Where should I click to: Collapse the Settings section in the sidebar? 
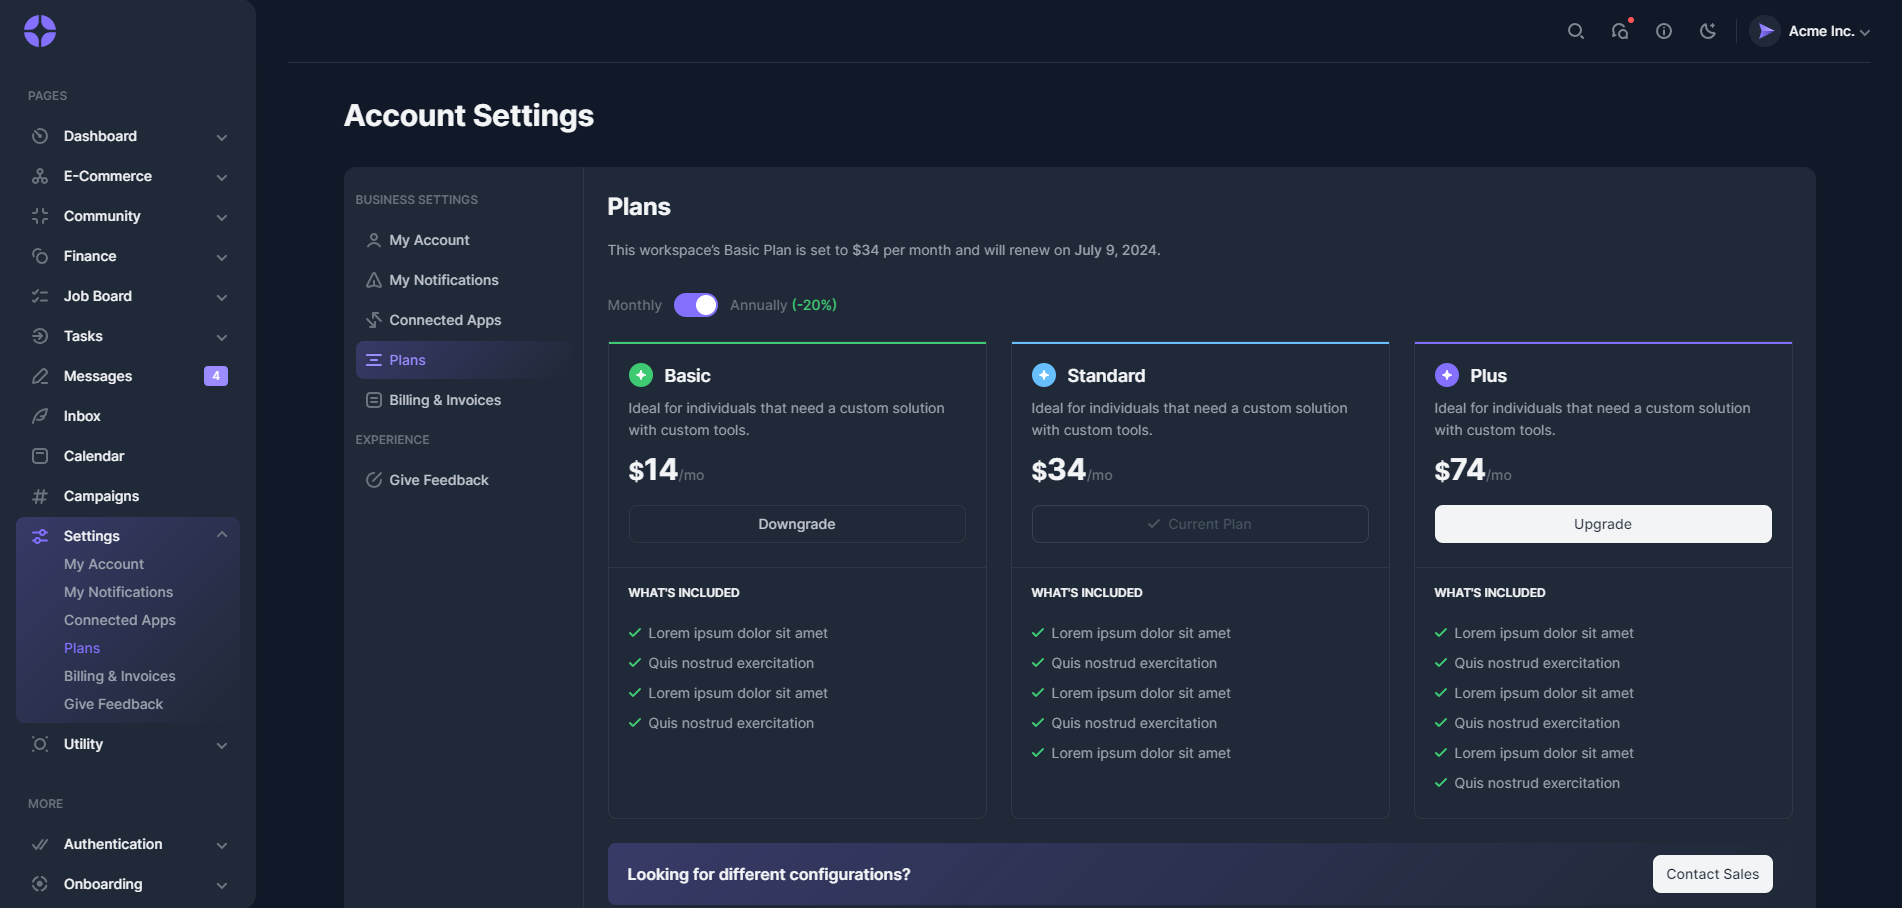[x=221, y=535]
